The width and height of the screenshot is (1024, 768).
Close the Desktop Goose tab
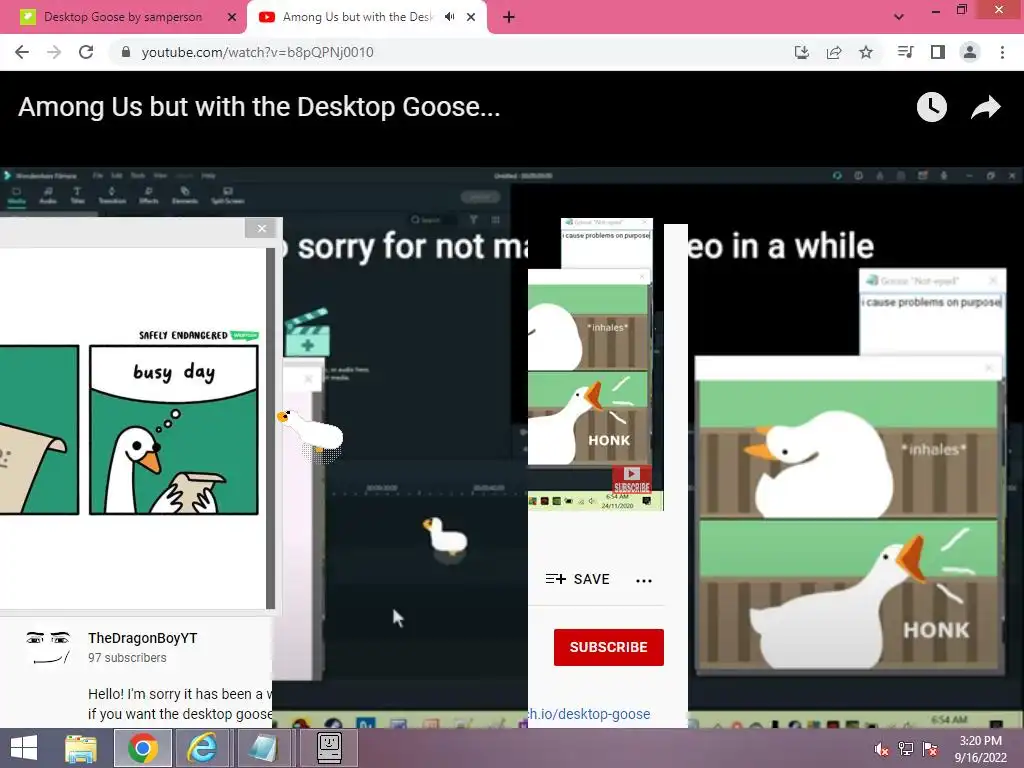[232, 17]
